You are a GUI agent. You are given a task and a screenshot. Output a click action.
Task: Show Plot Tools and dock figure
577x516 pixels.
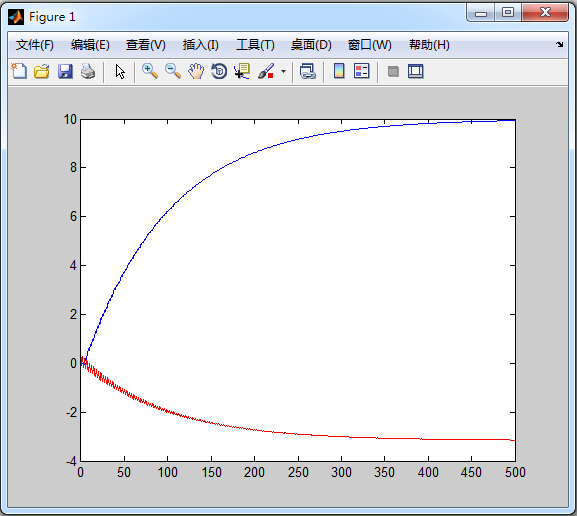[416, 71]
